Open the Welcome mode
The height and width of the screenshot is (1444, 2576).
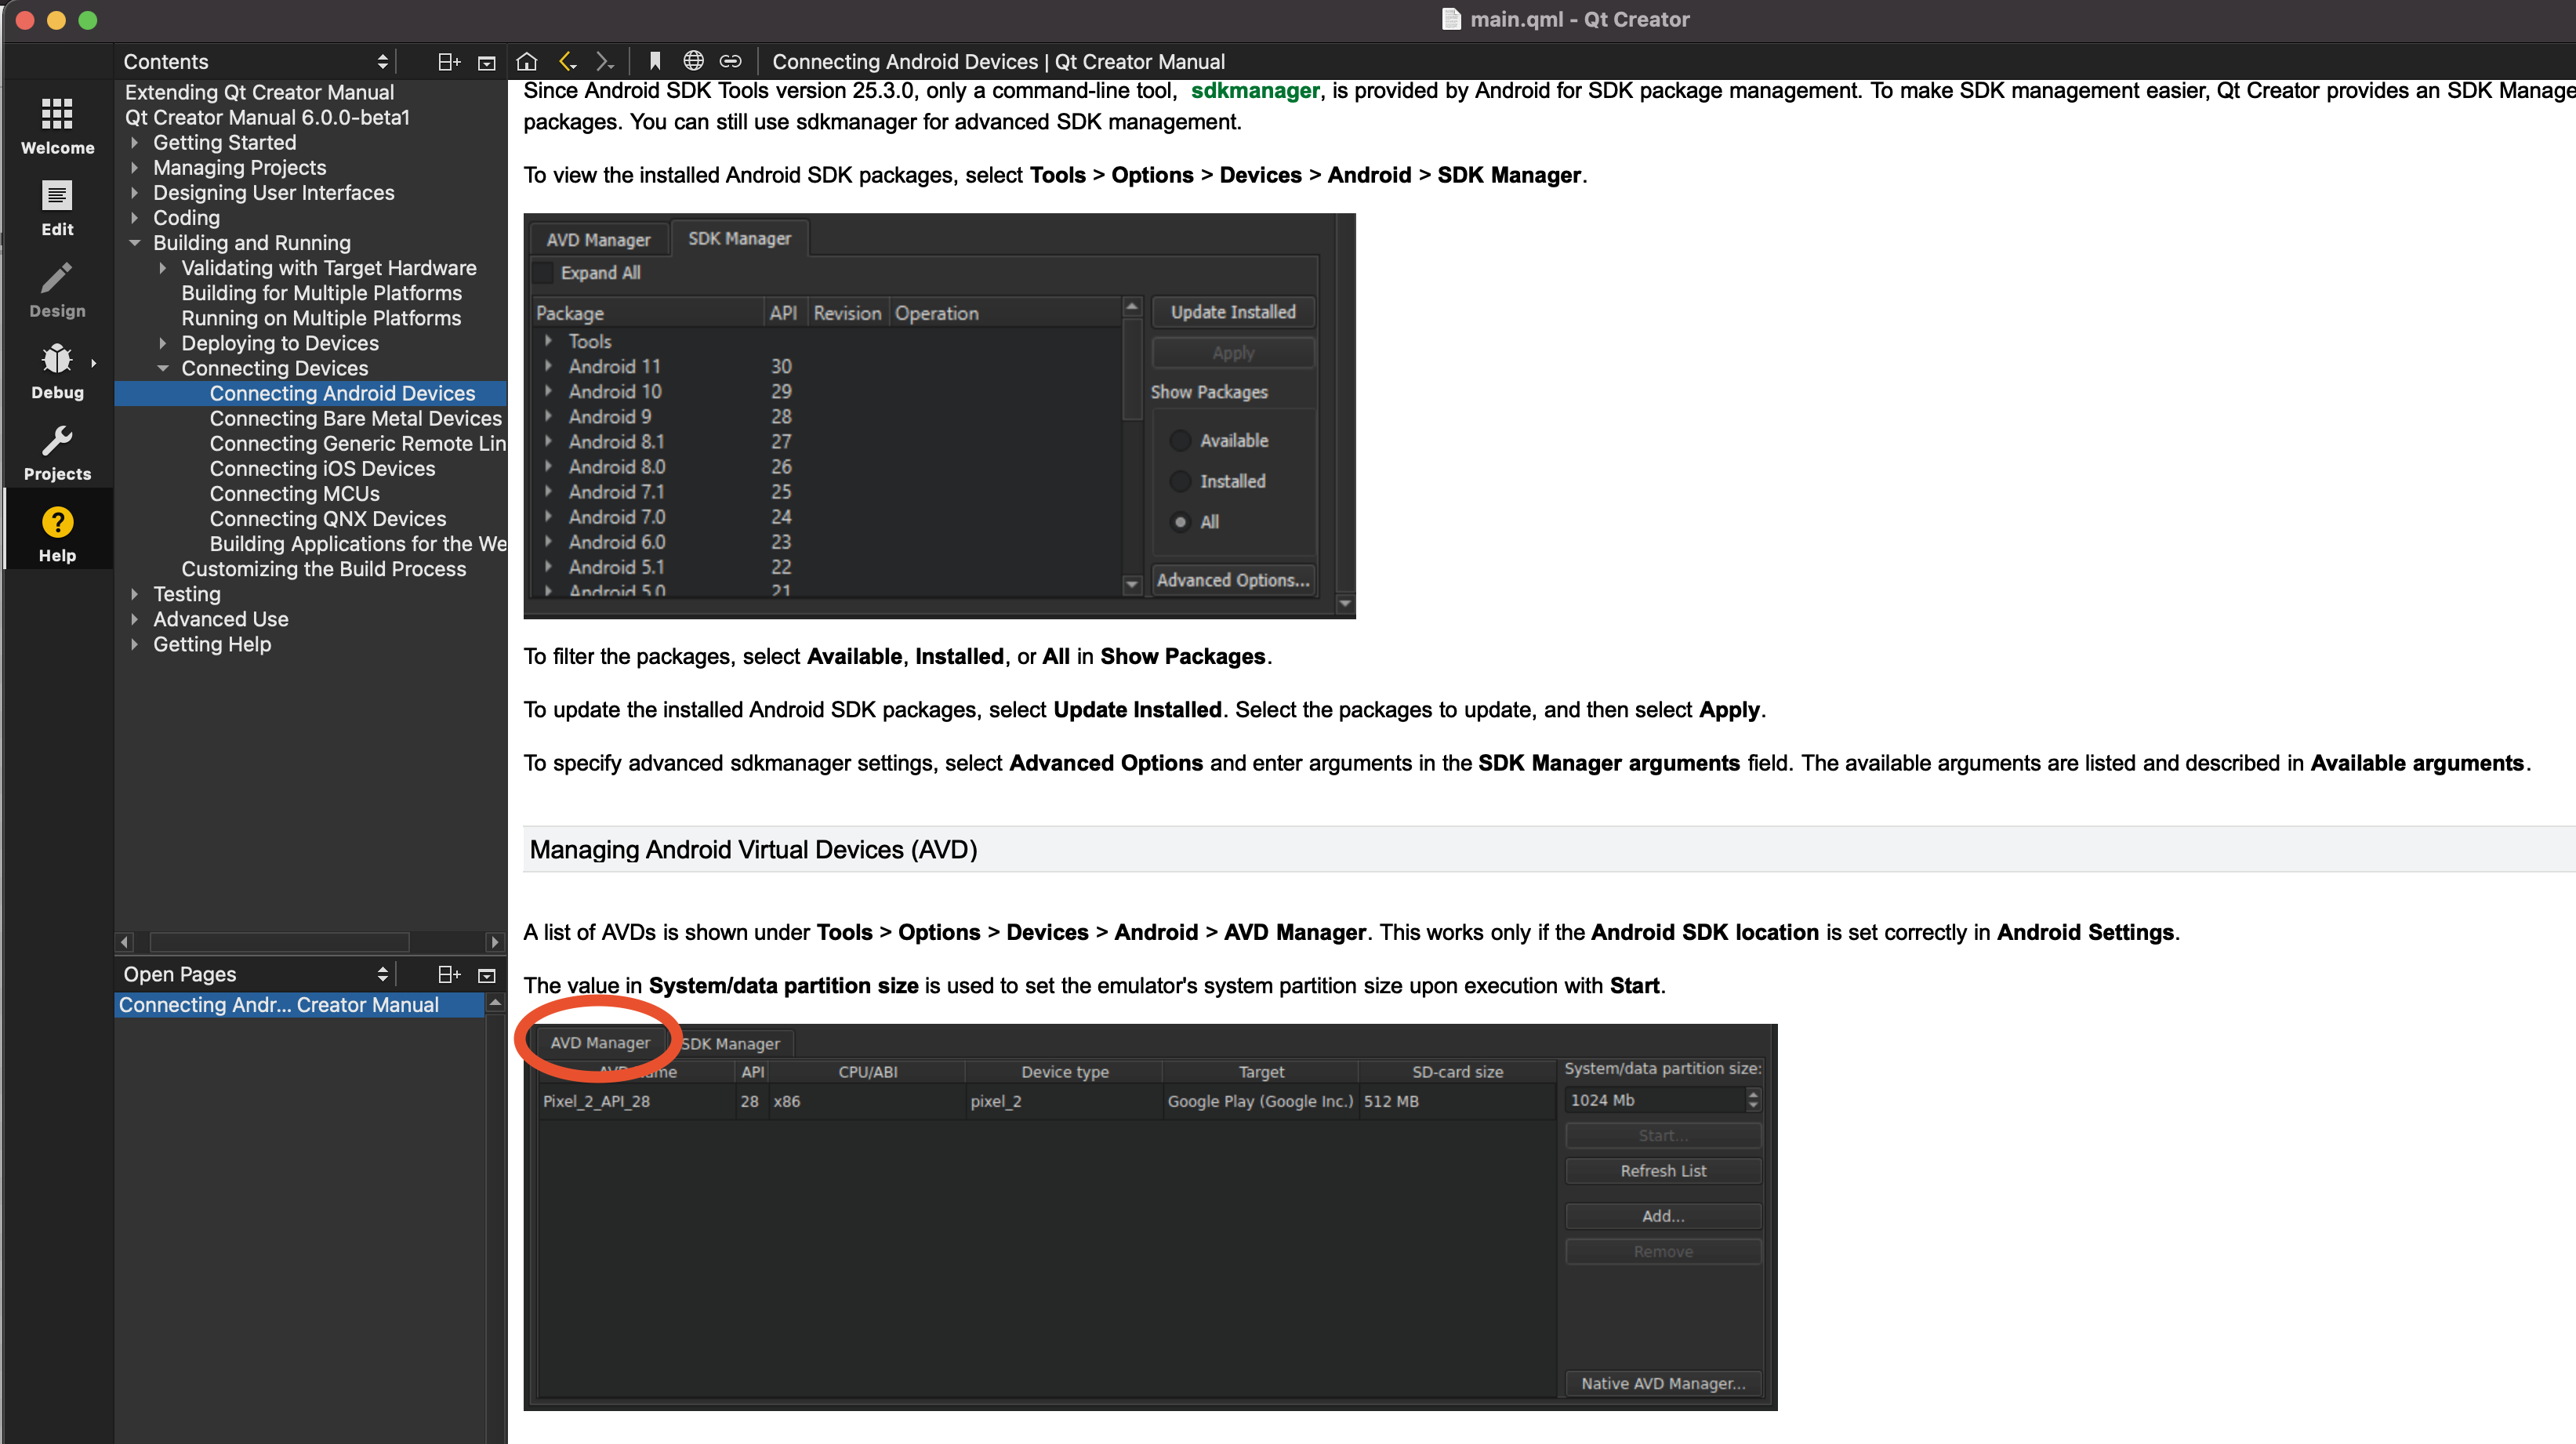[57, 125]
